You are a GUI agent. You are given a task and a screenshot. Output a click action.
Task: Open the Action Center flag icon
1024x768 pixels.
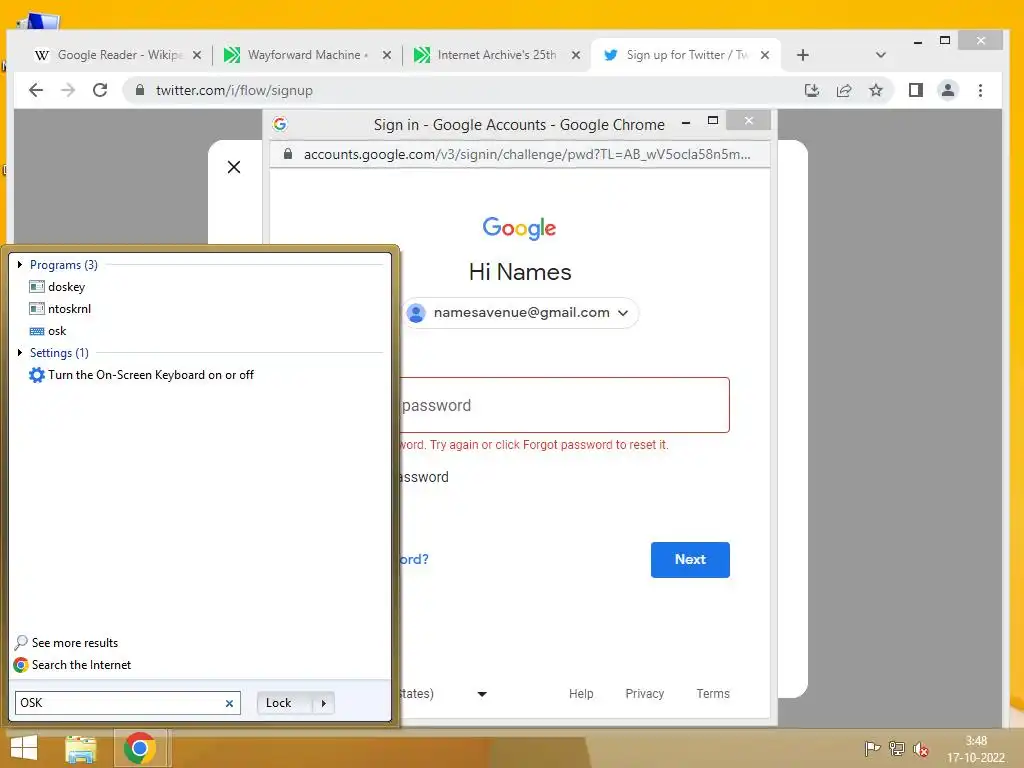tap(872, 748)
